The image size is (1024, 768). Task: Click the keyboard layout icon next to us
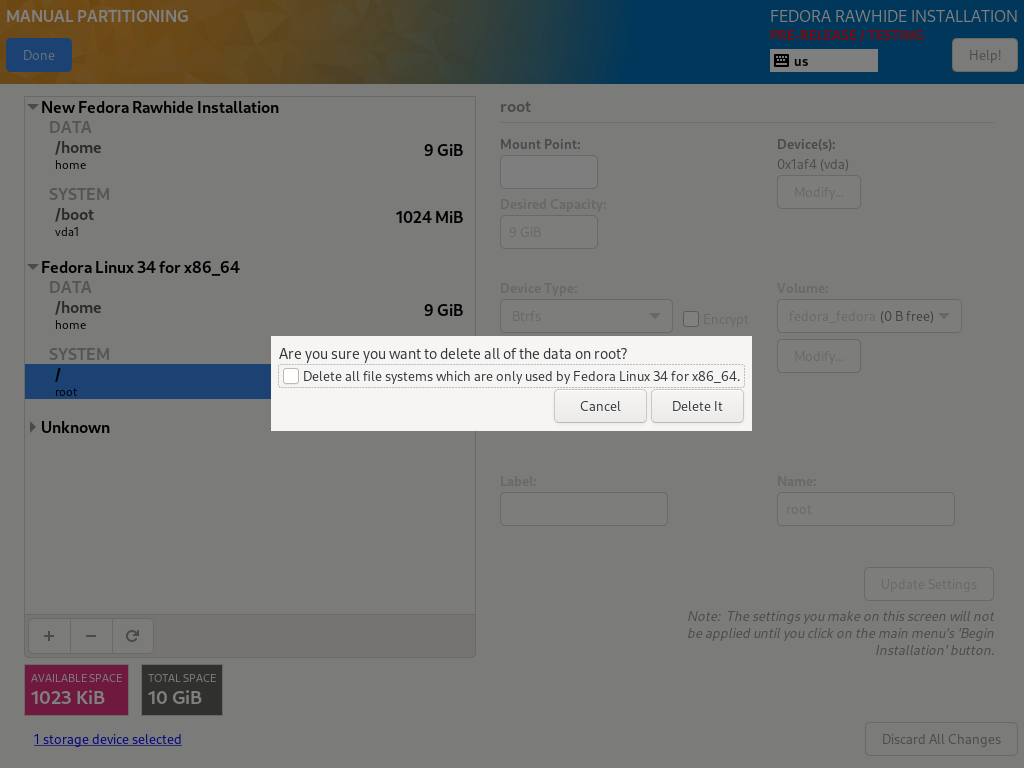[781, 61]
